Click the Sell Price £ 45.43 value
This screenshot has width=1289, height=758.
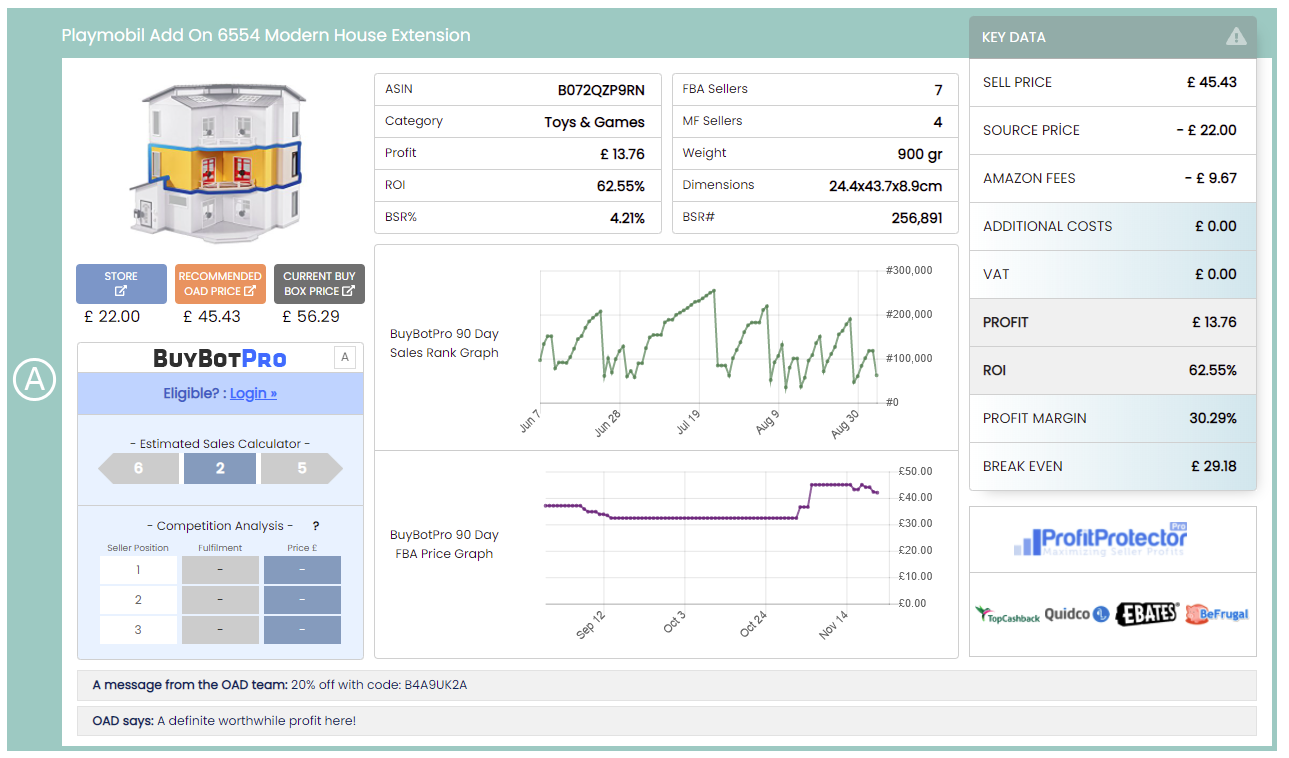[x=1211, y=82]
